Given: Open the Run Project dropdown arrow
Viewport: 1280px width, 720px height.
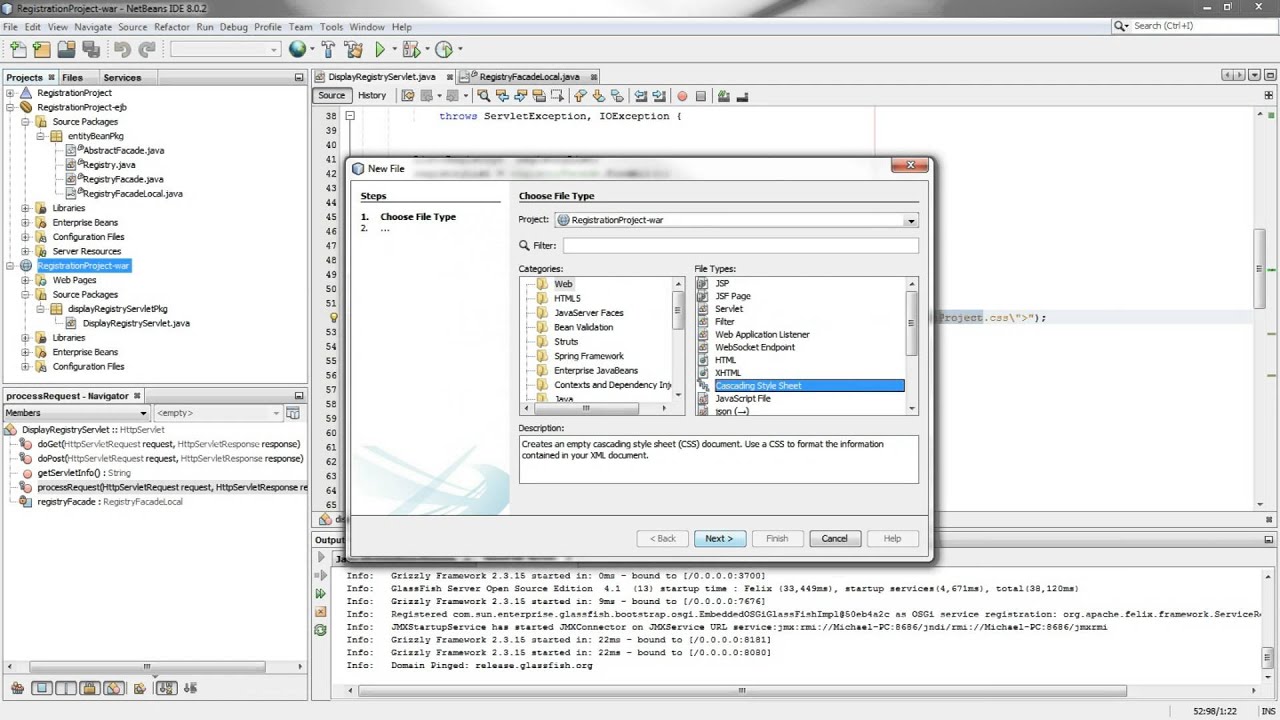Looking at the screenshot, I should coord(394,49).
